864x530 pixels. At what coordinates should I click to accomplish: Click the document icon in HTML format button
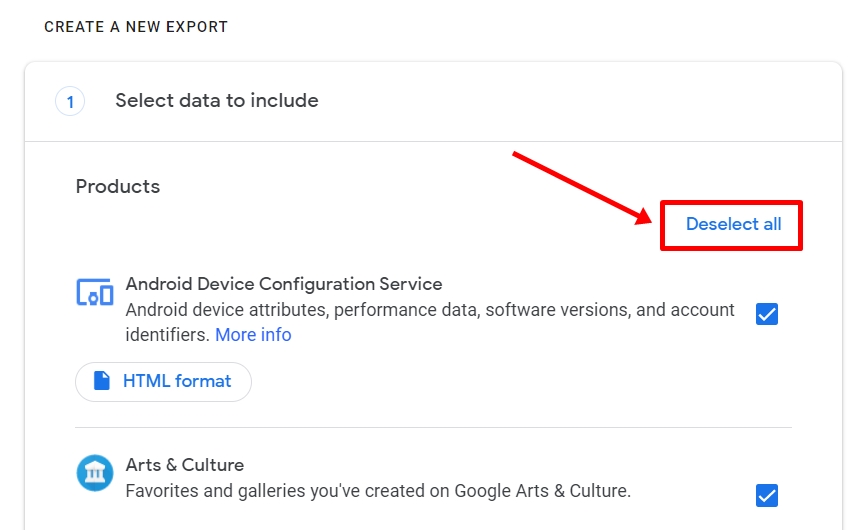pyautogui.click(x=101, y=381)
